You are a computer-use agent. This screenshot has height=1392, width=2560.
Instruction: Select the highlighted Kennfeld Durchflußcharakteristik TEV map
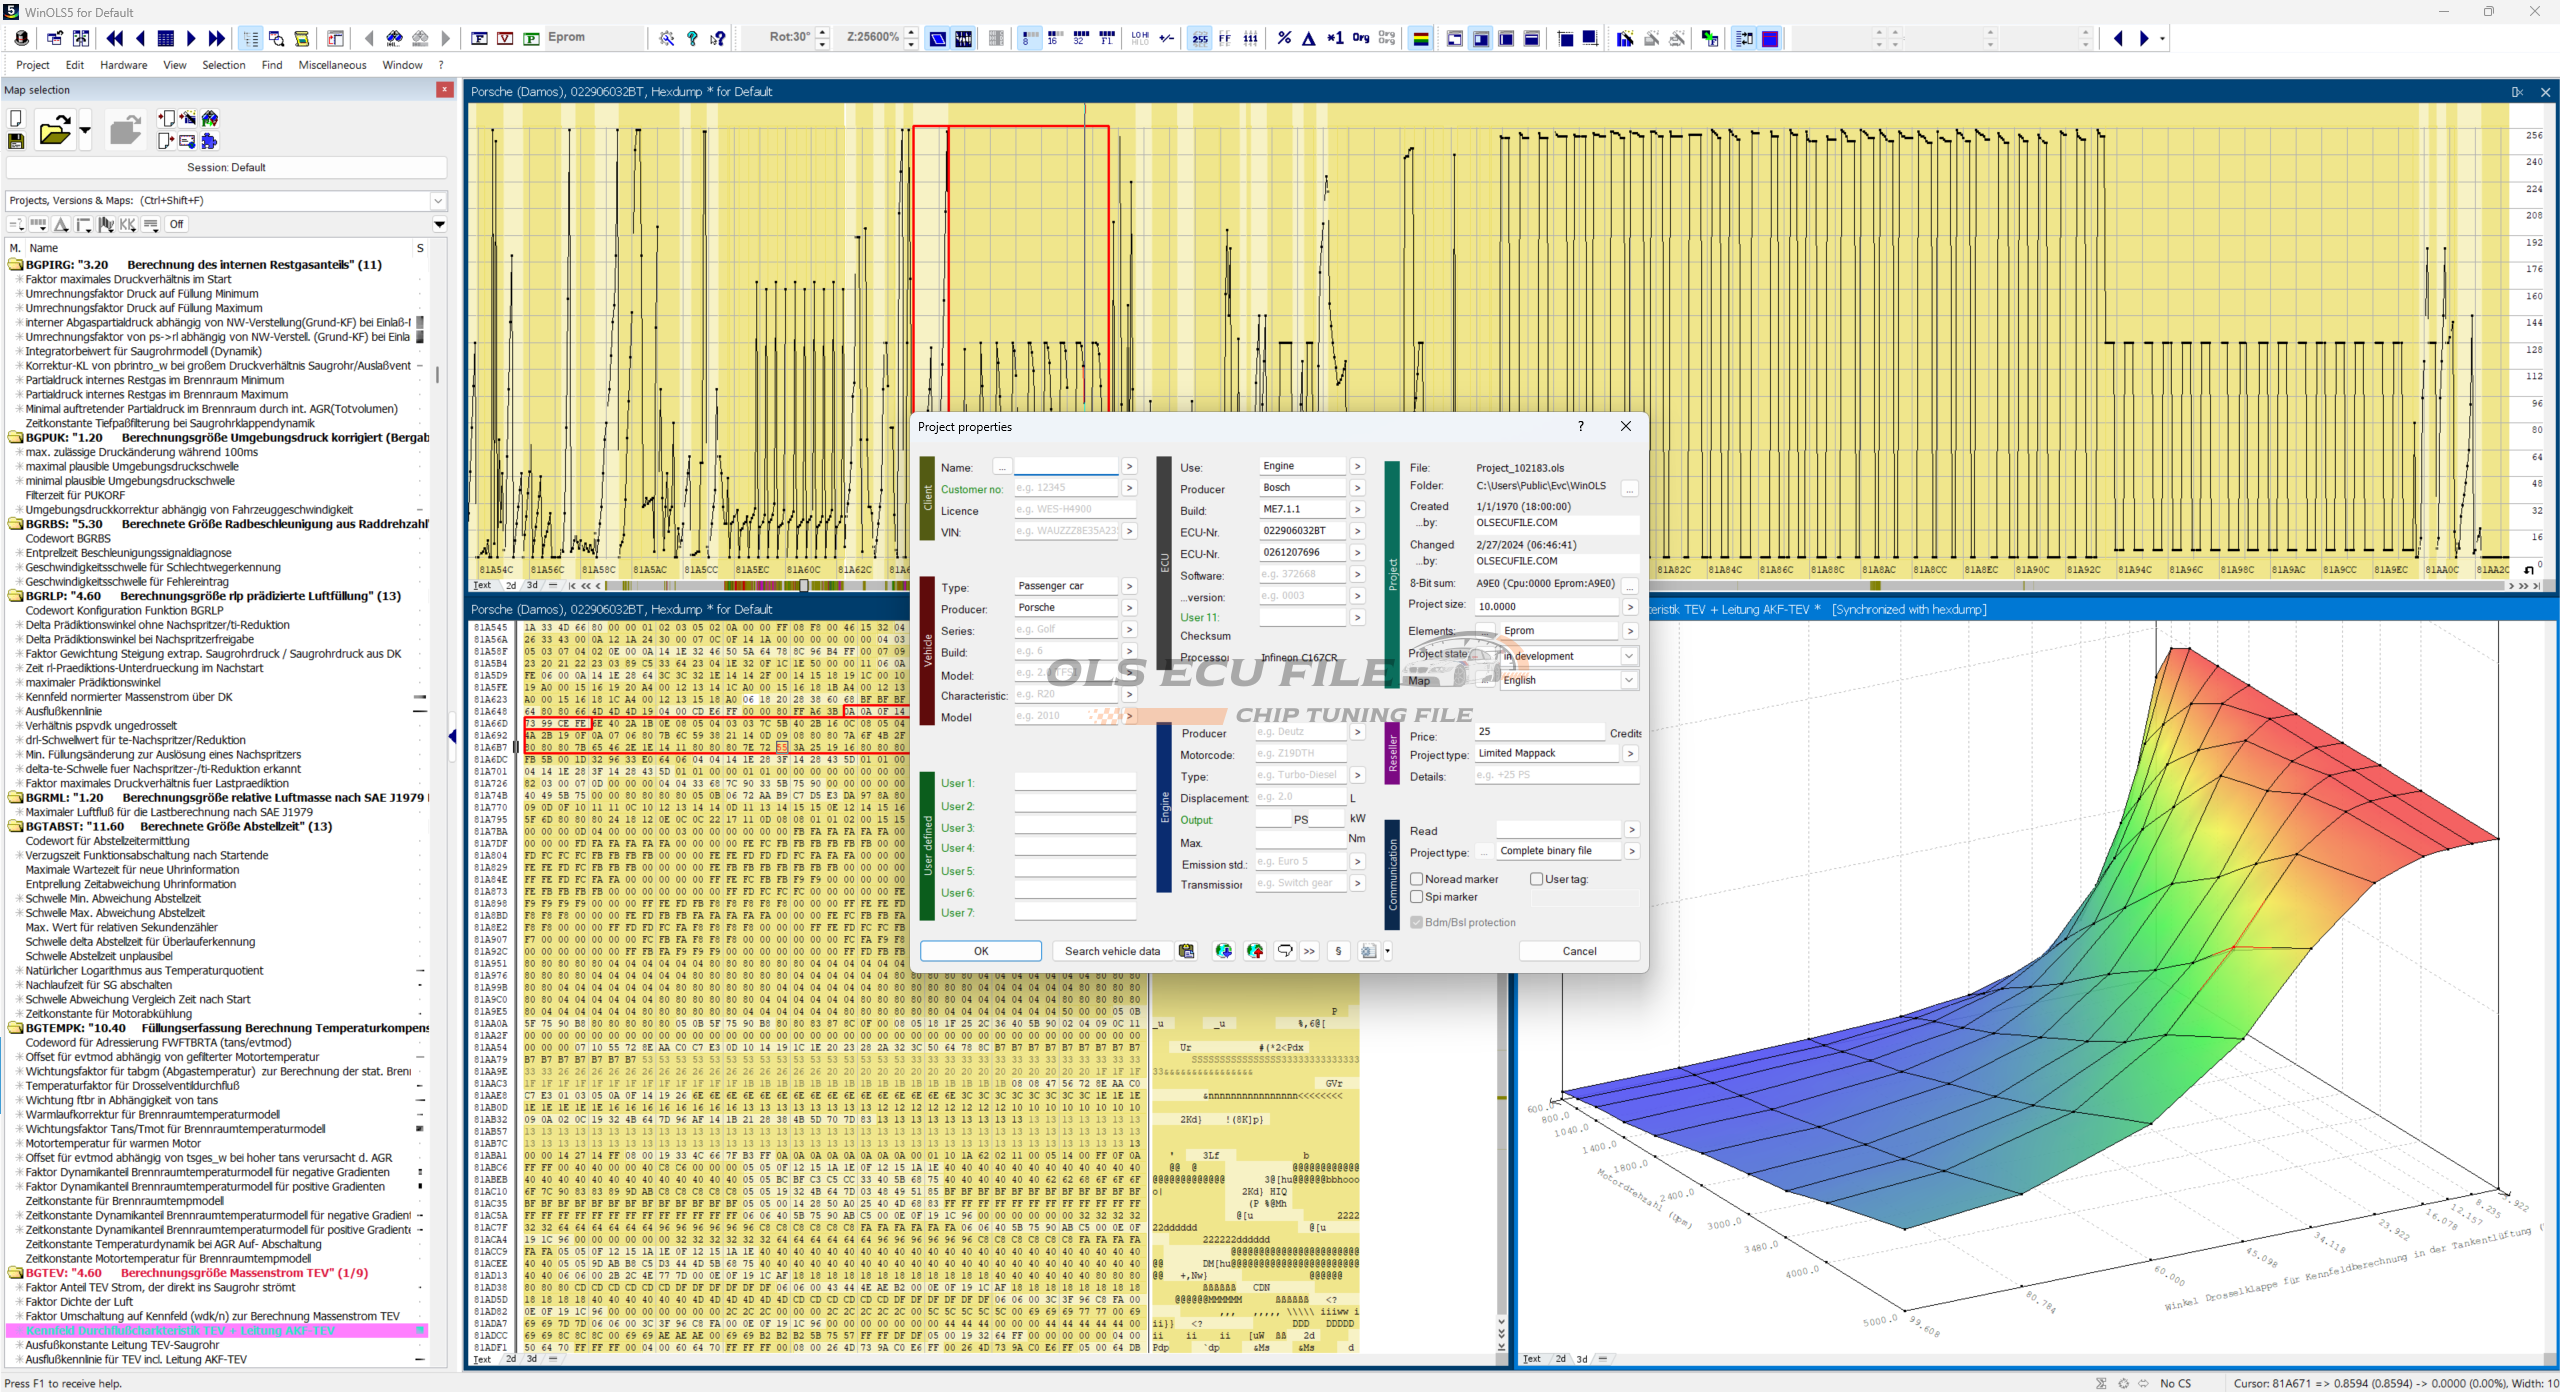[x=216, y=1331]
